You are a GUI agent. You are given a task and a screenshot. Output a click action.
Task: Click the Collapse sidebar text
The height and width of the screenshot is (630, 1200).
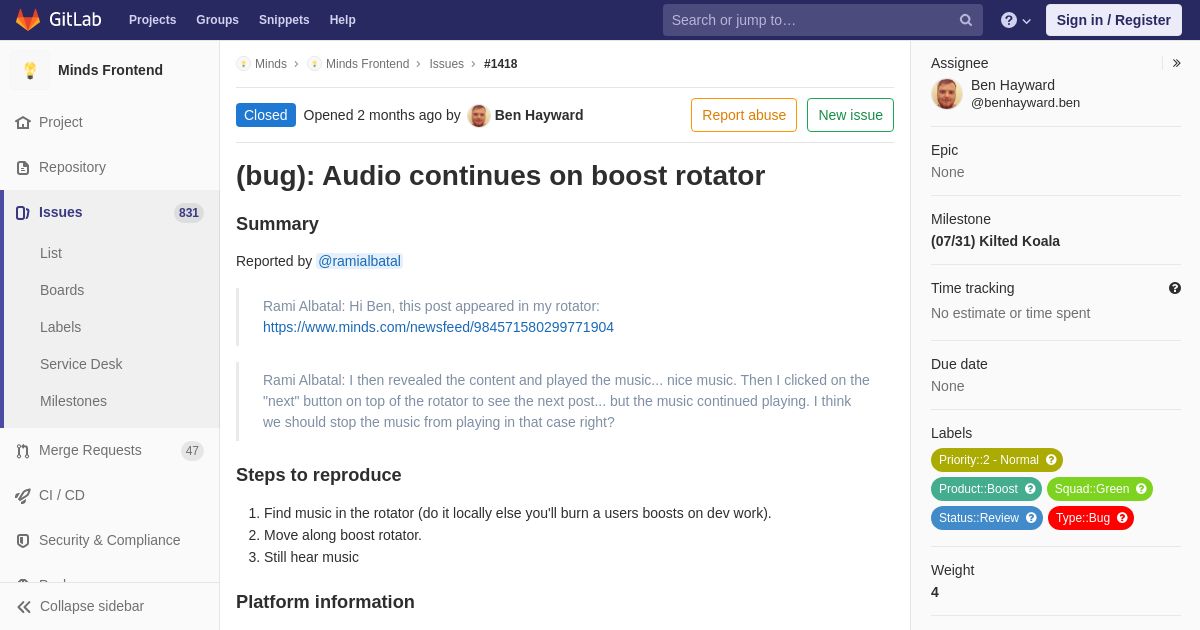pos(92,606)
